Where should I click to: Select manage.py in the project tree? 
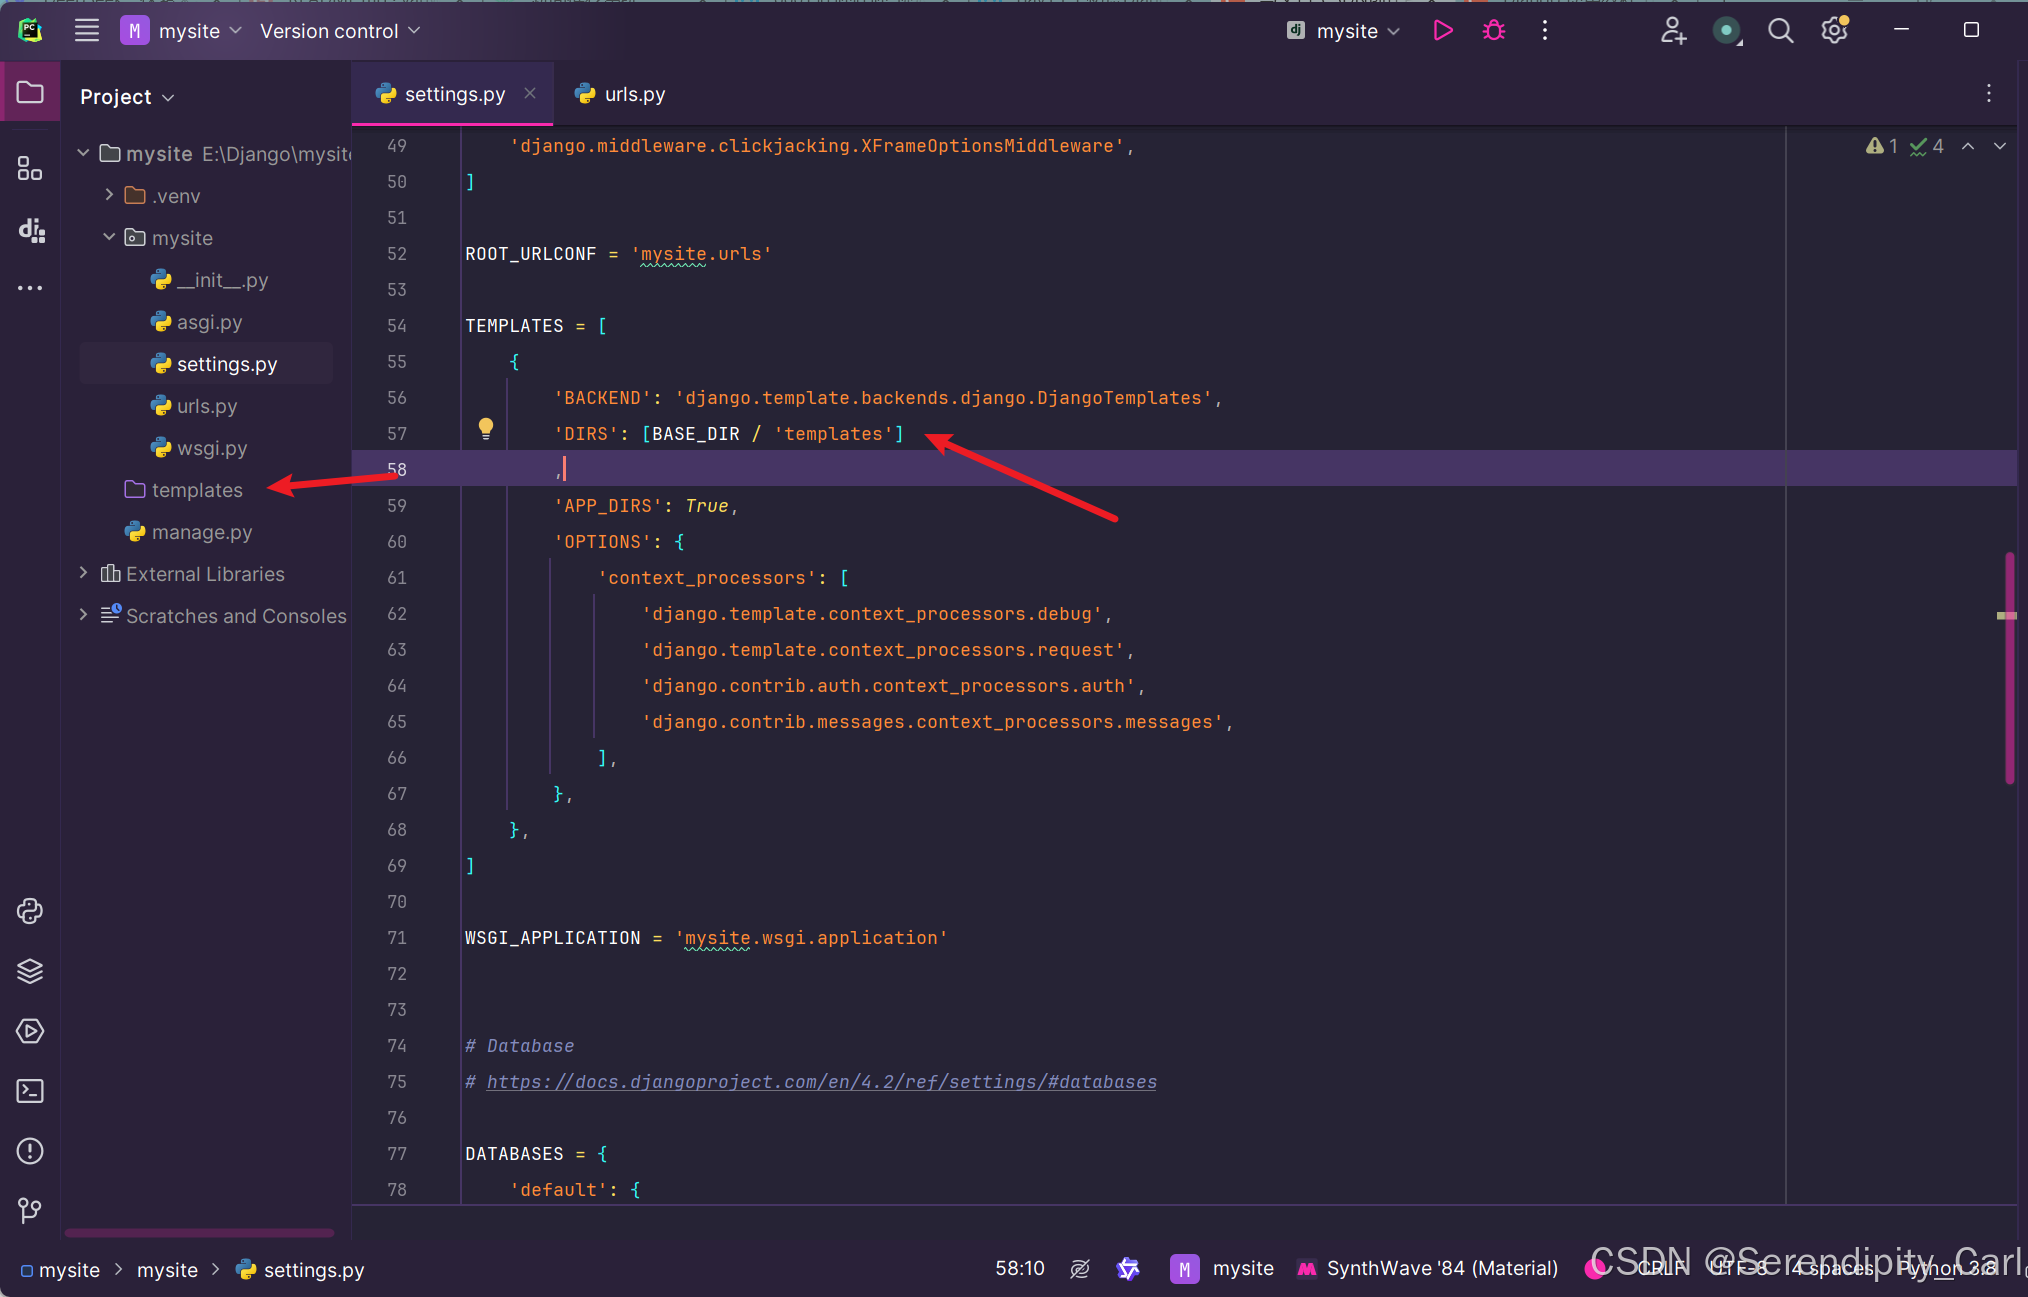pyautogui.click(x=201, y=532)
